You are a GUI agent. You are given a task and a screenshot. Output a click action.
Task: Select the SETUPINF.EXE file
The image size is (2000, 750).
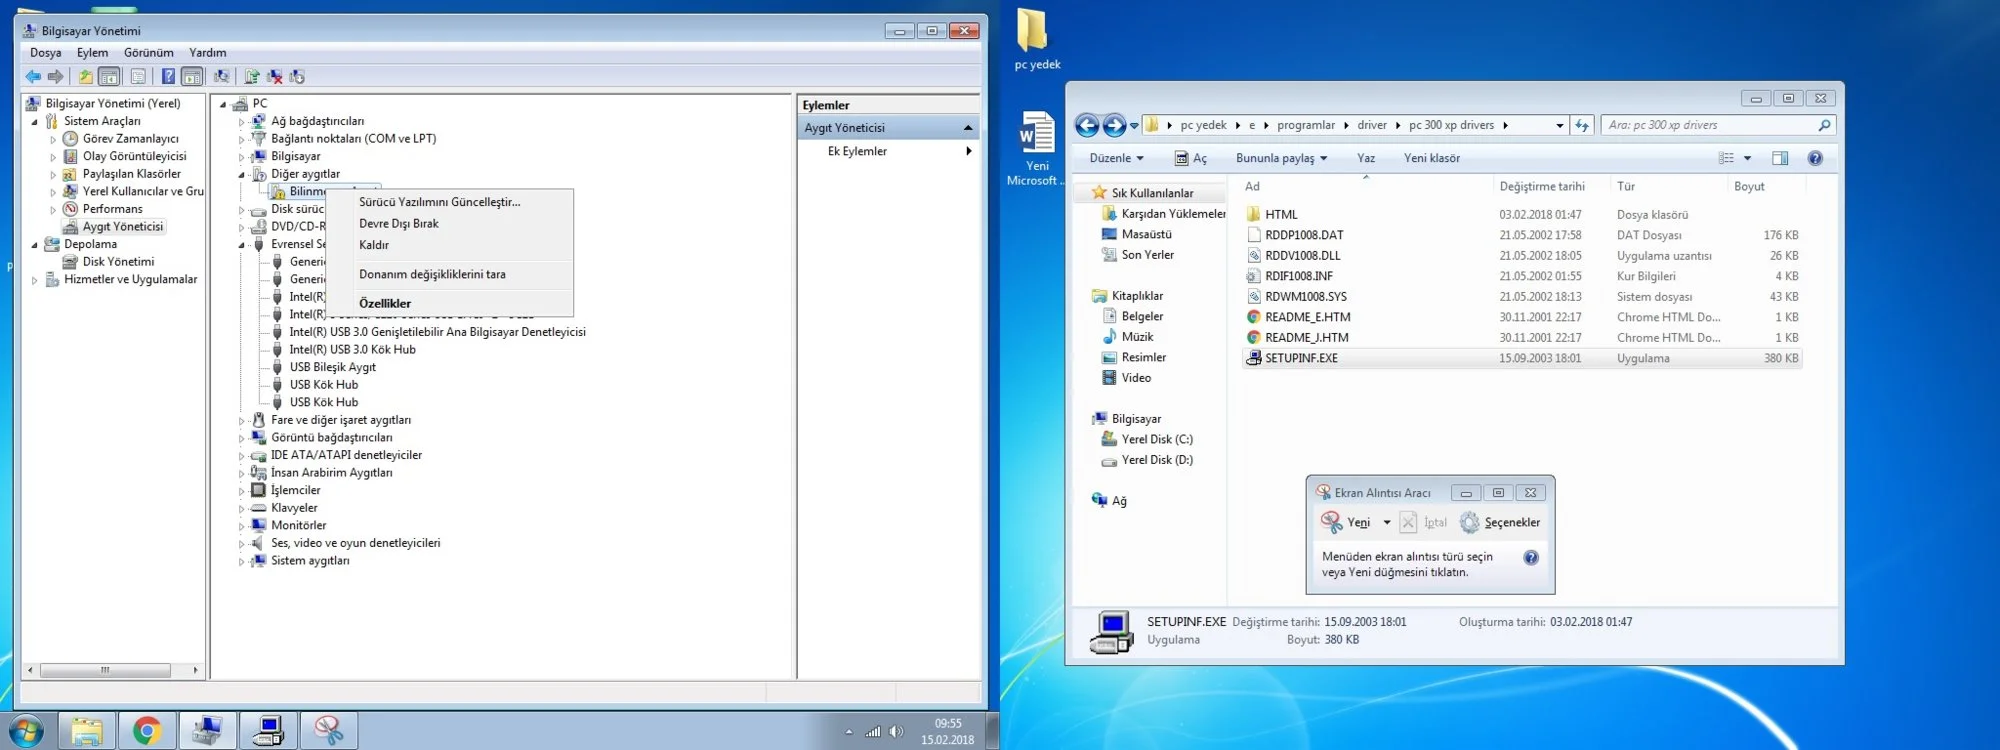click(1521, 358)
